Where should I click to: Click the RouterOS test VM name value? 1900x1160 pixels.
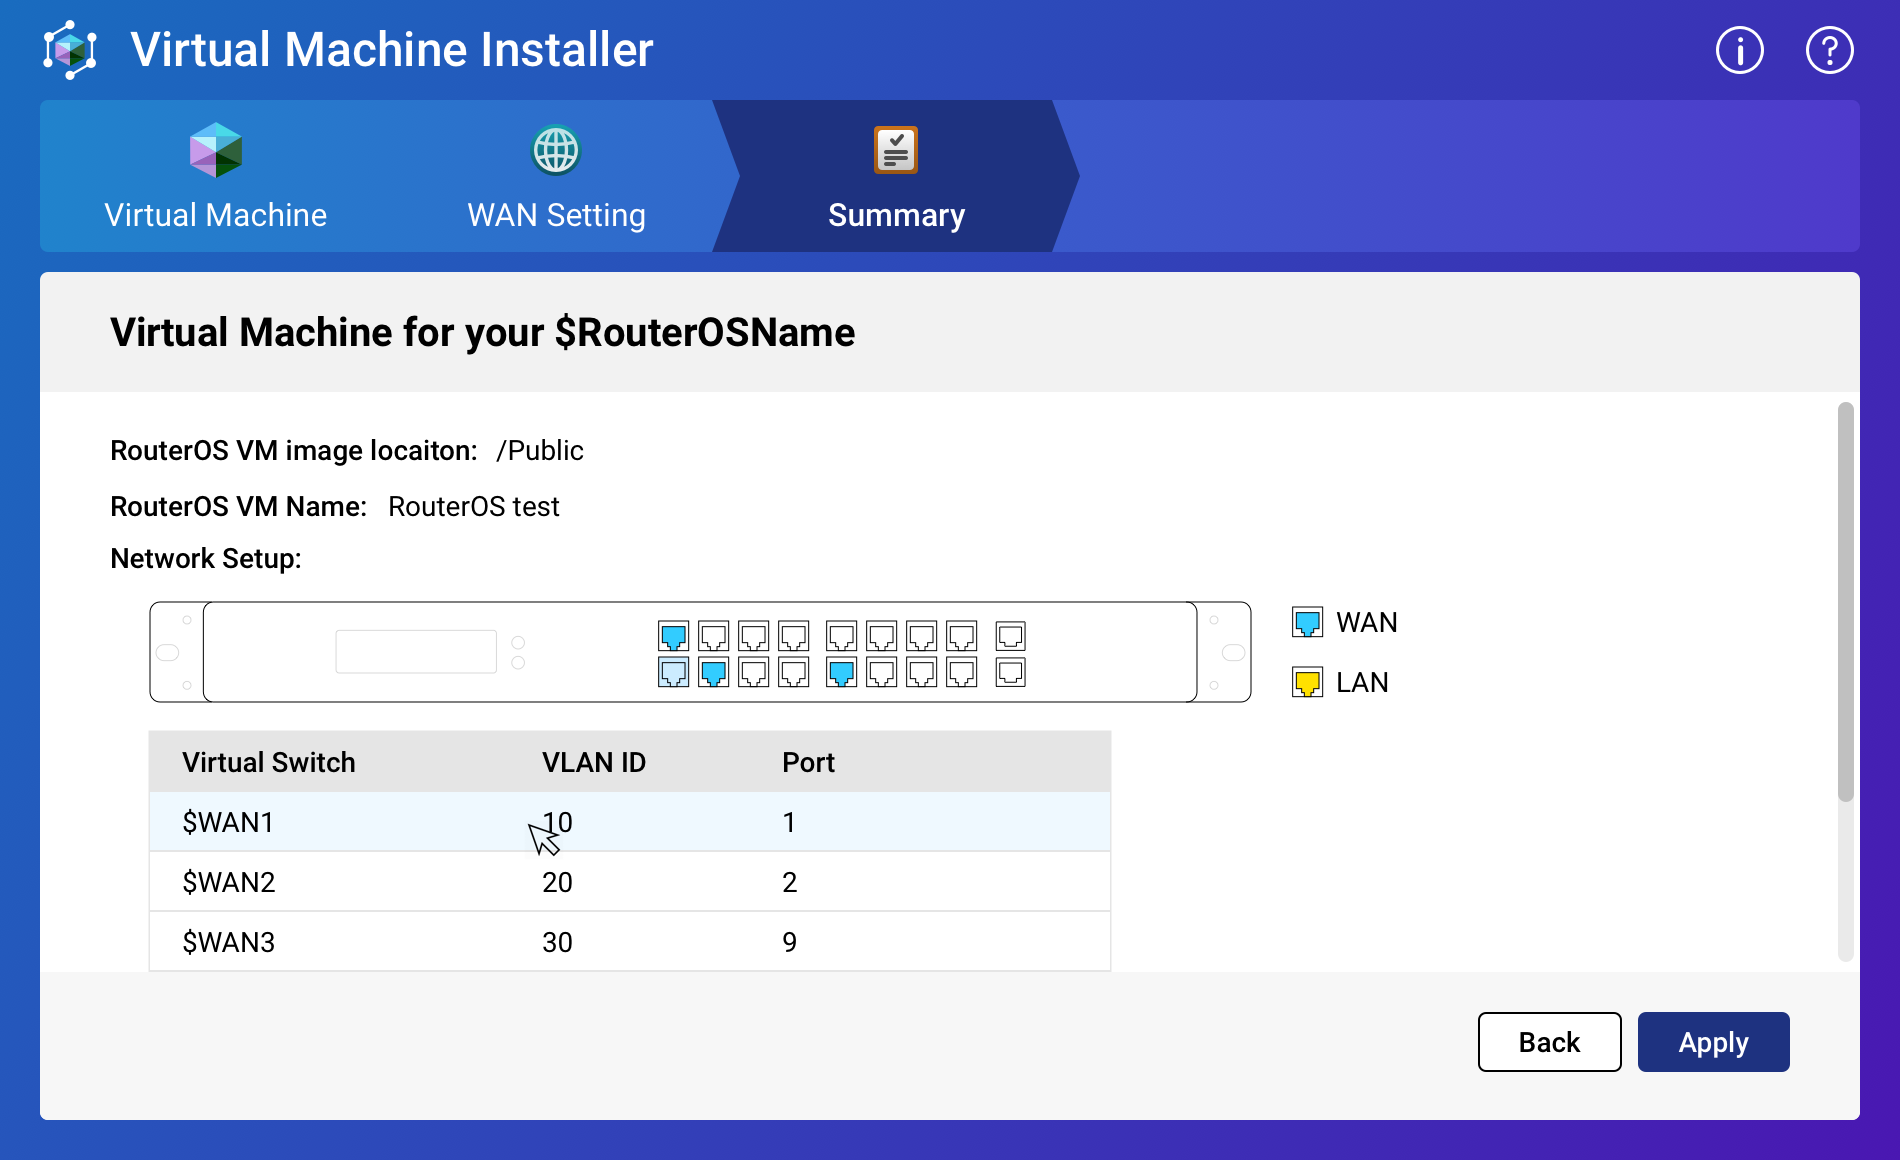(x=474, y=506)
